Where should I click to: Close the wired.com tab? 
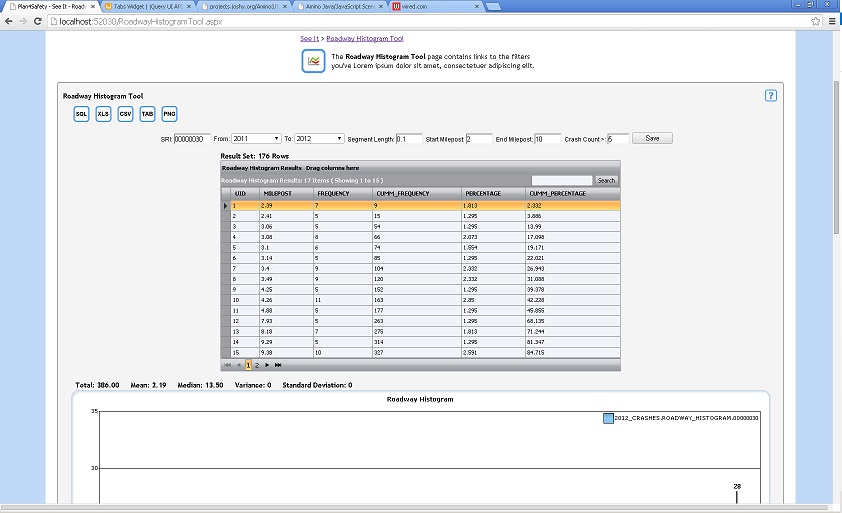pos(477,6)
